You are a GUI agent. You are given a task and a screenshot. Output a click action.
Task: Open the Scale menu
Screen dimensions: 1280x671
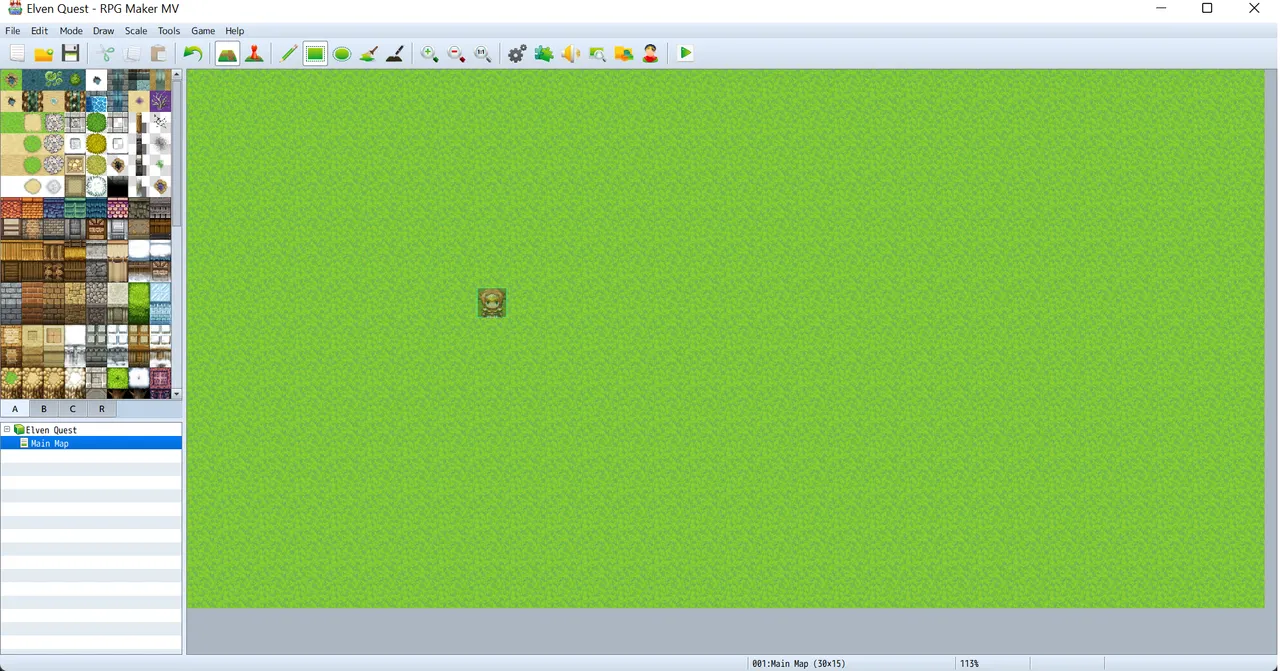point(136,31)
